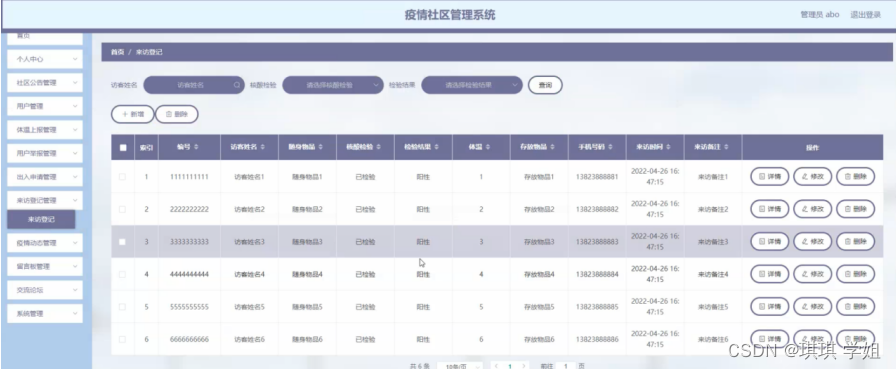Check the row checkbox for 访客姓名2
Viewport: 896px width, 369px height.
[122, 210]
